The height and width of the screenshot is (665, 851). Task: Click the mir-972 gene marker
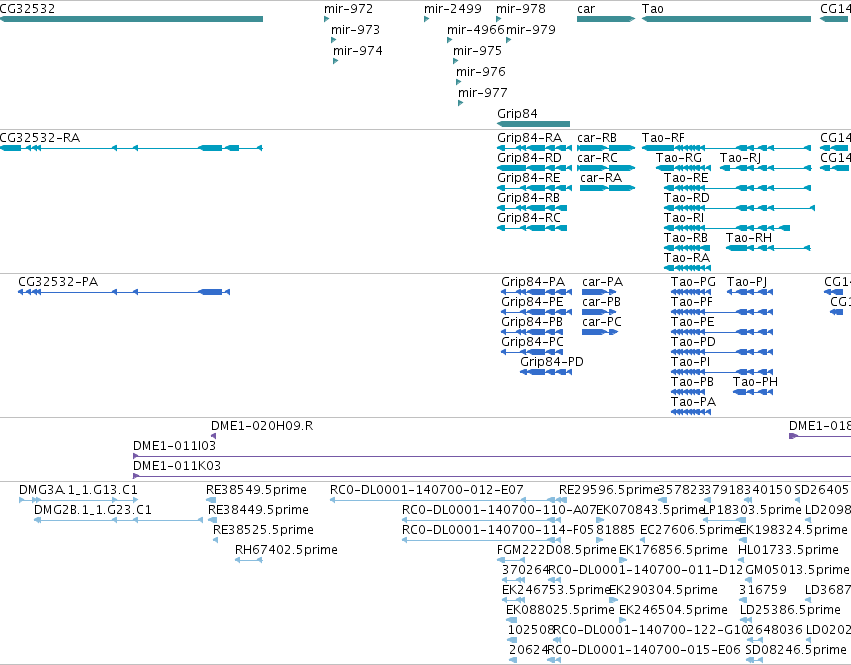[x=327, y=19]
